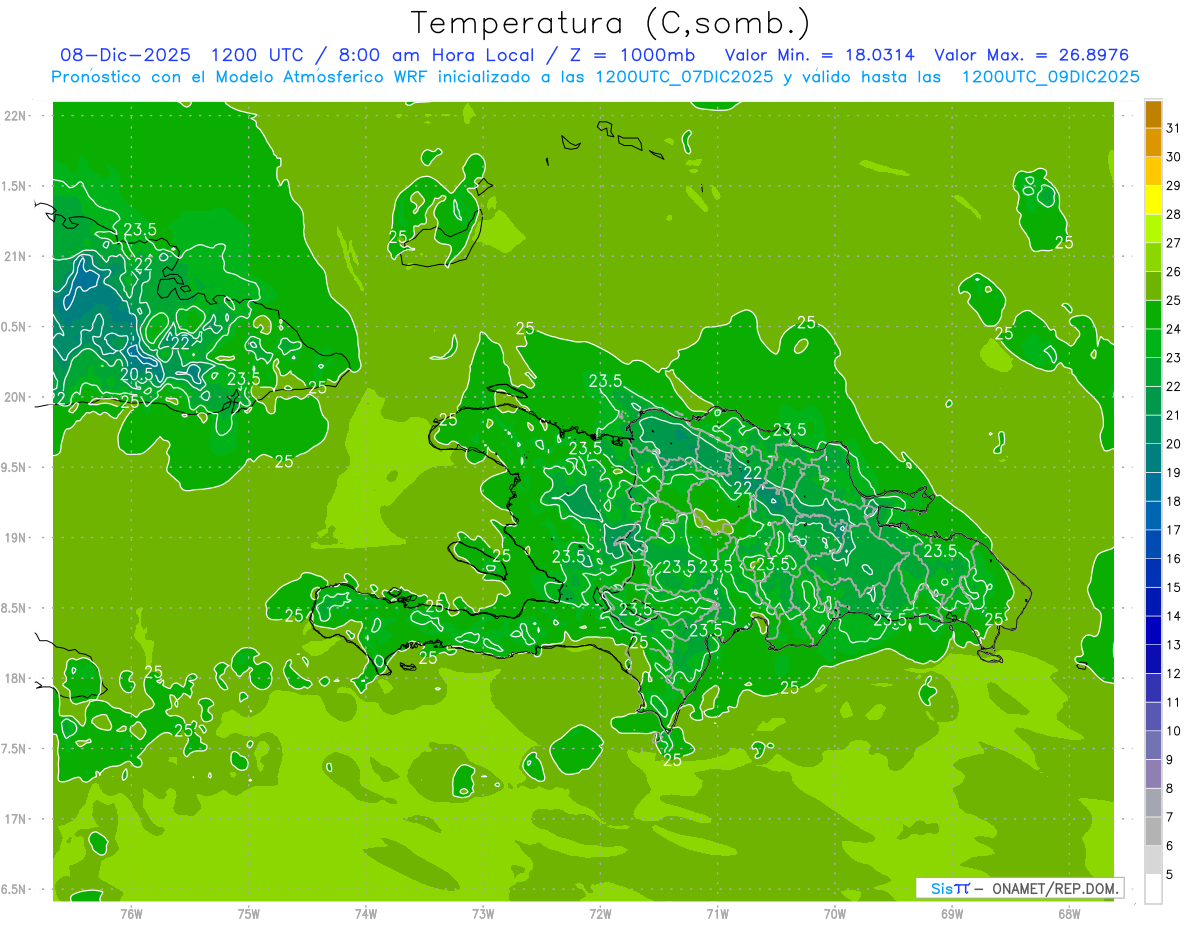1200x927 pixels.
Task: Click the "68W" longitude axis label
Action: pyautogui.click(x=1069, y=913)
